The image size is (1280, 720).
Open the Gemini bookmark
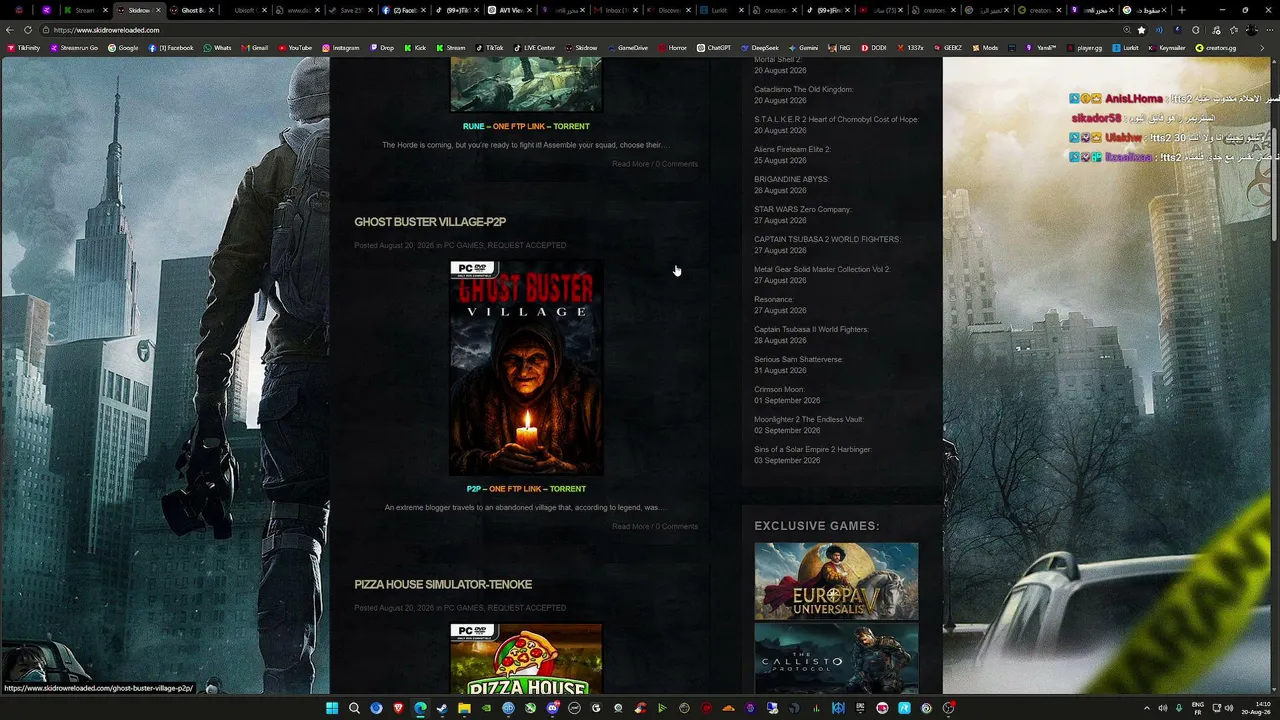(803, 48)
